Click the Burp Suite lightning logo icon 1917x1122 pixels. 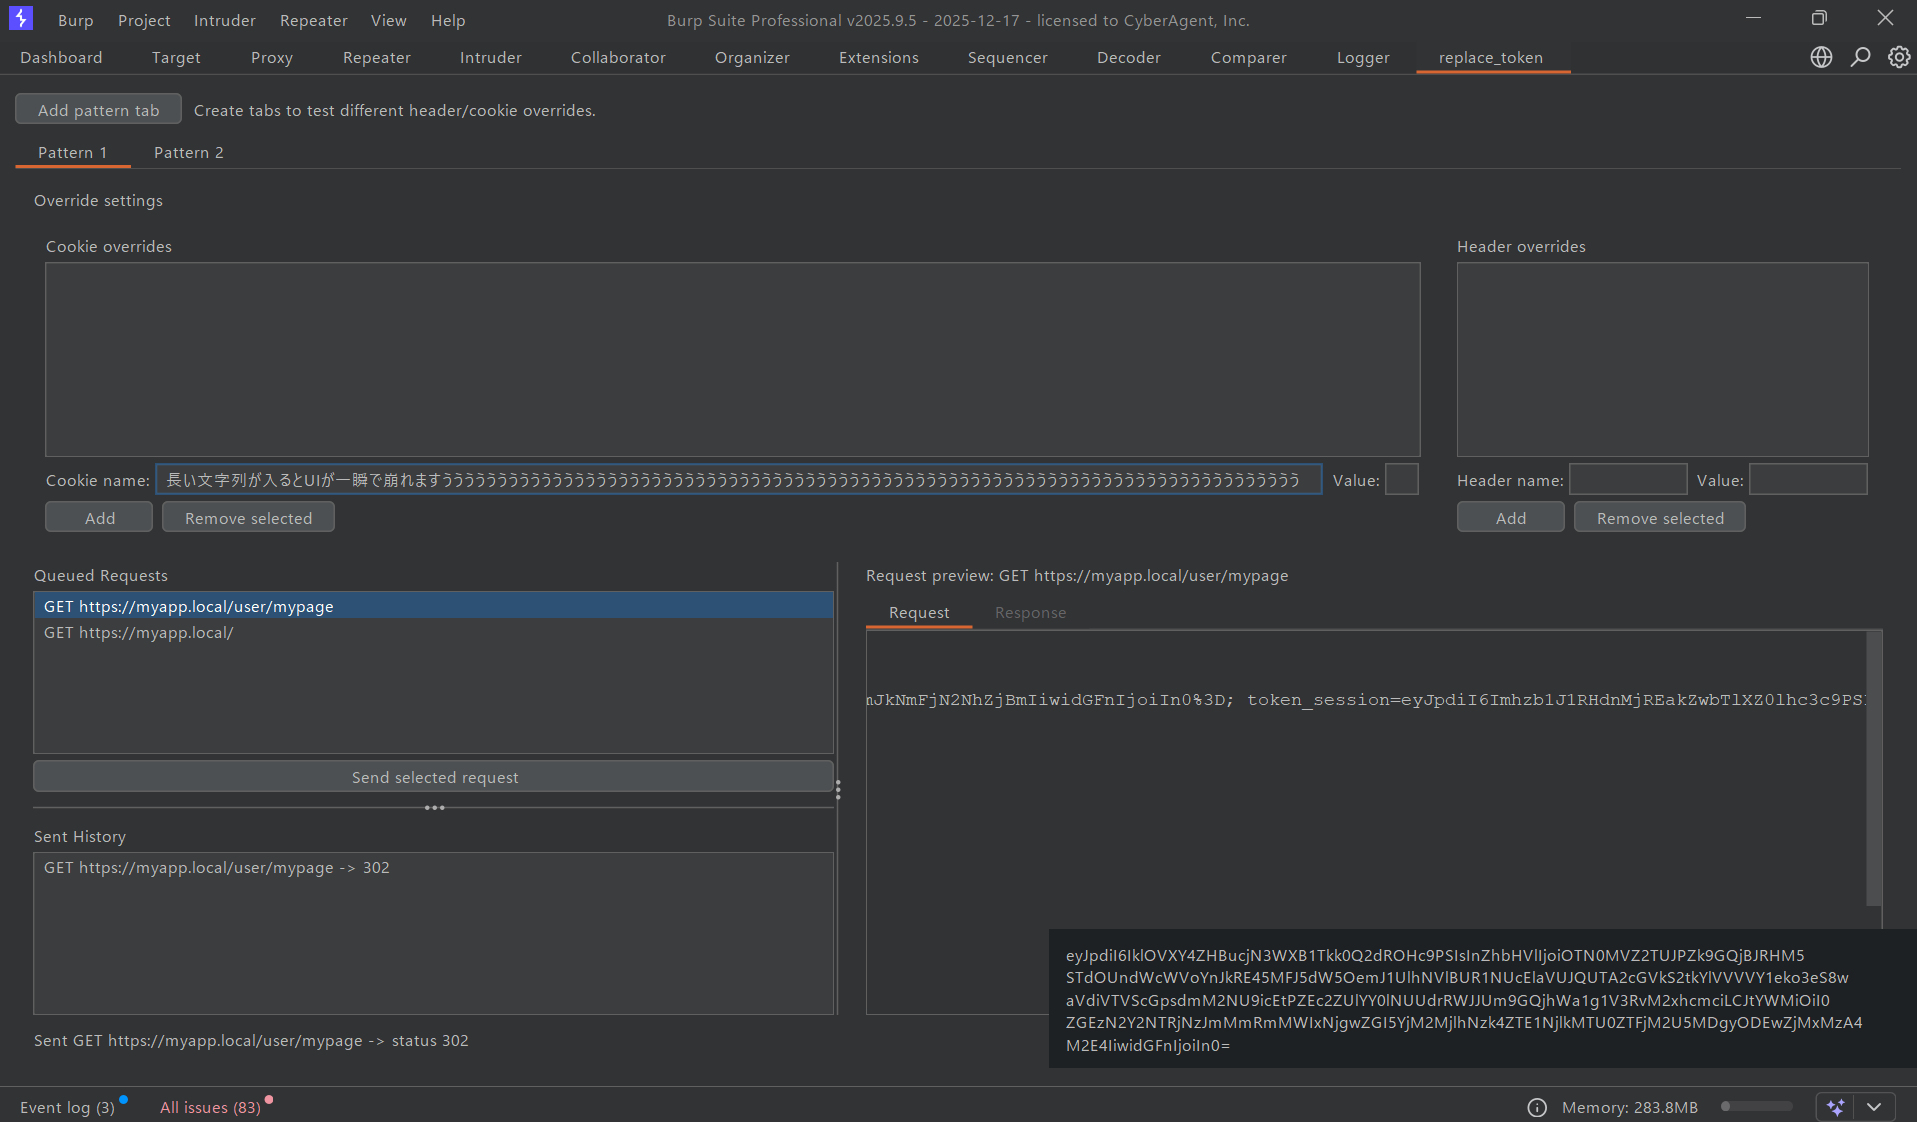coord(20,18)
